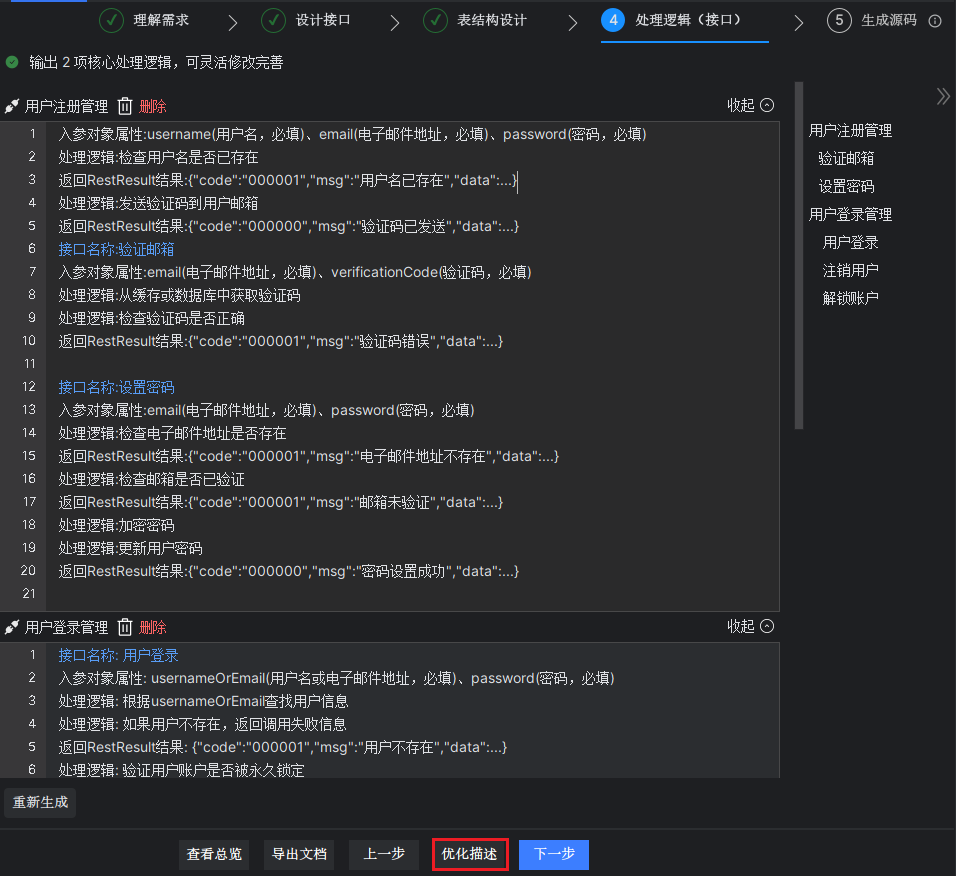Click plug icon beside 用户登录管理 title
The height and width of the screenshot is (876, 956).
[x=12, y=627]
